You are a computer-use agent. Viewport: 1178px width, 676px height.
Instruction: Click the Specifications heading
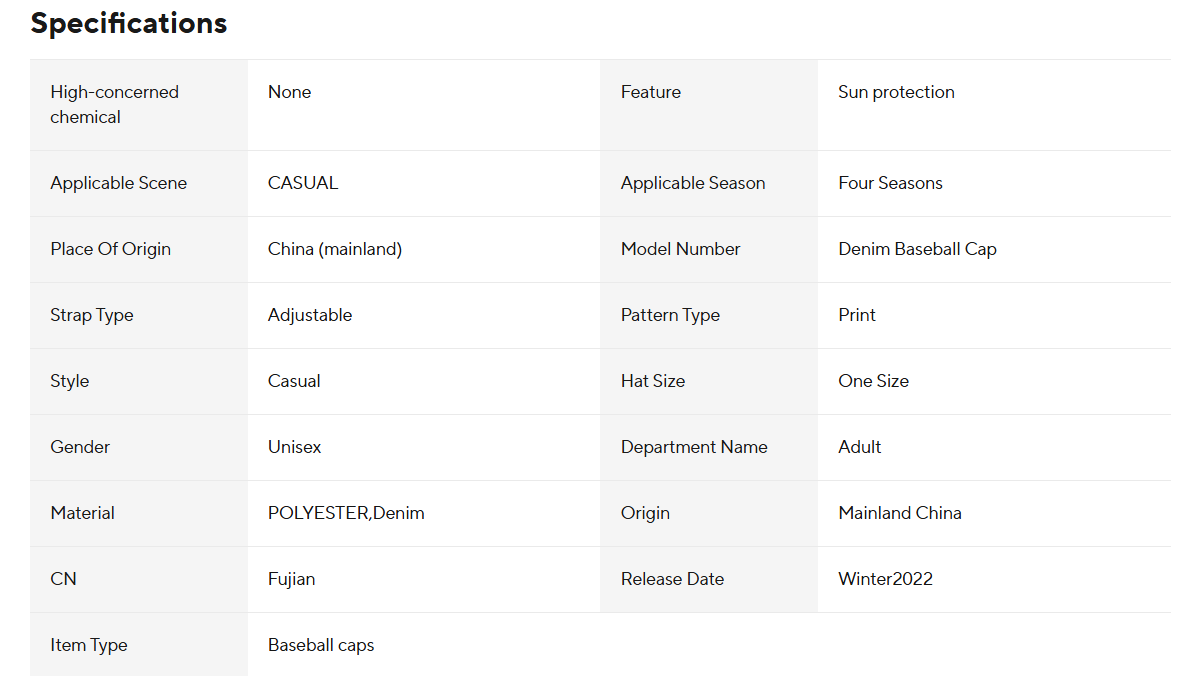click(129, 23)
